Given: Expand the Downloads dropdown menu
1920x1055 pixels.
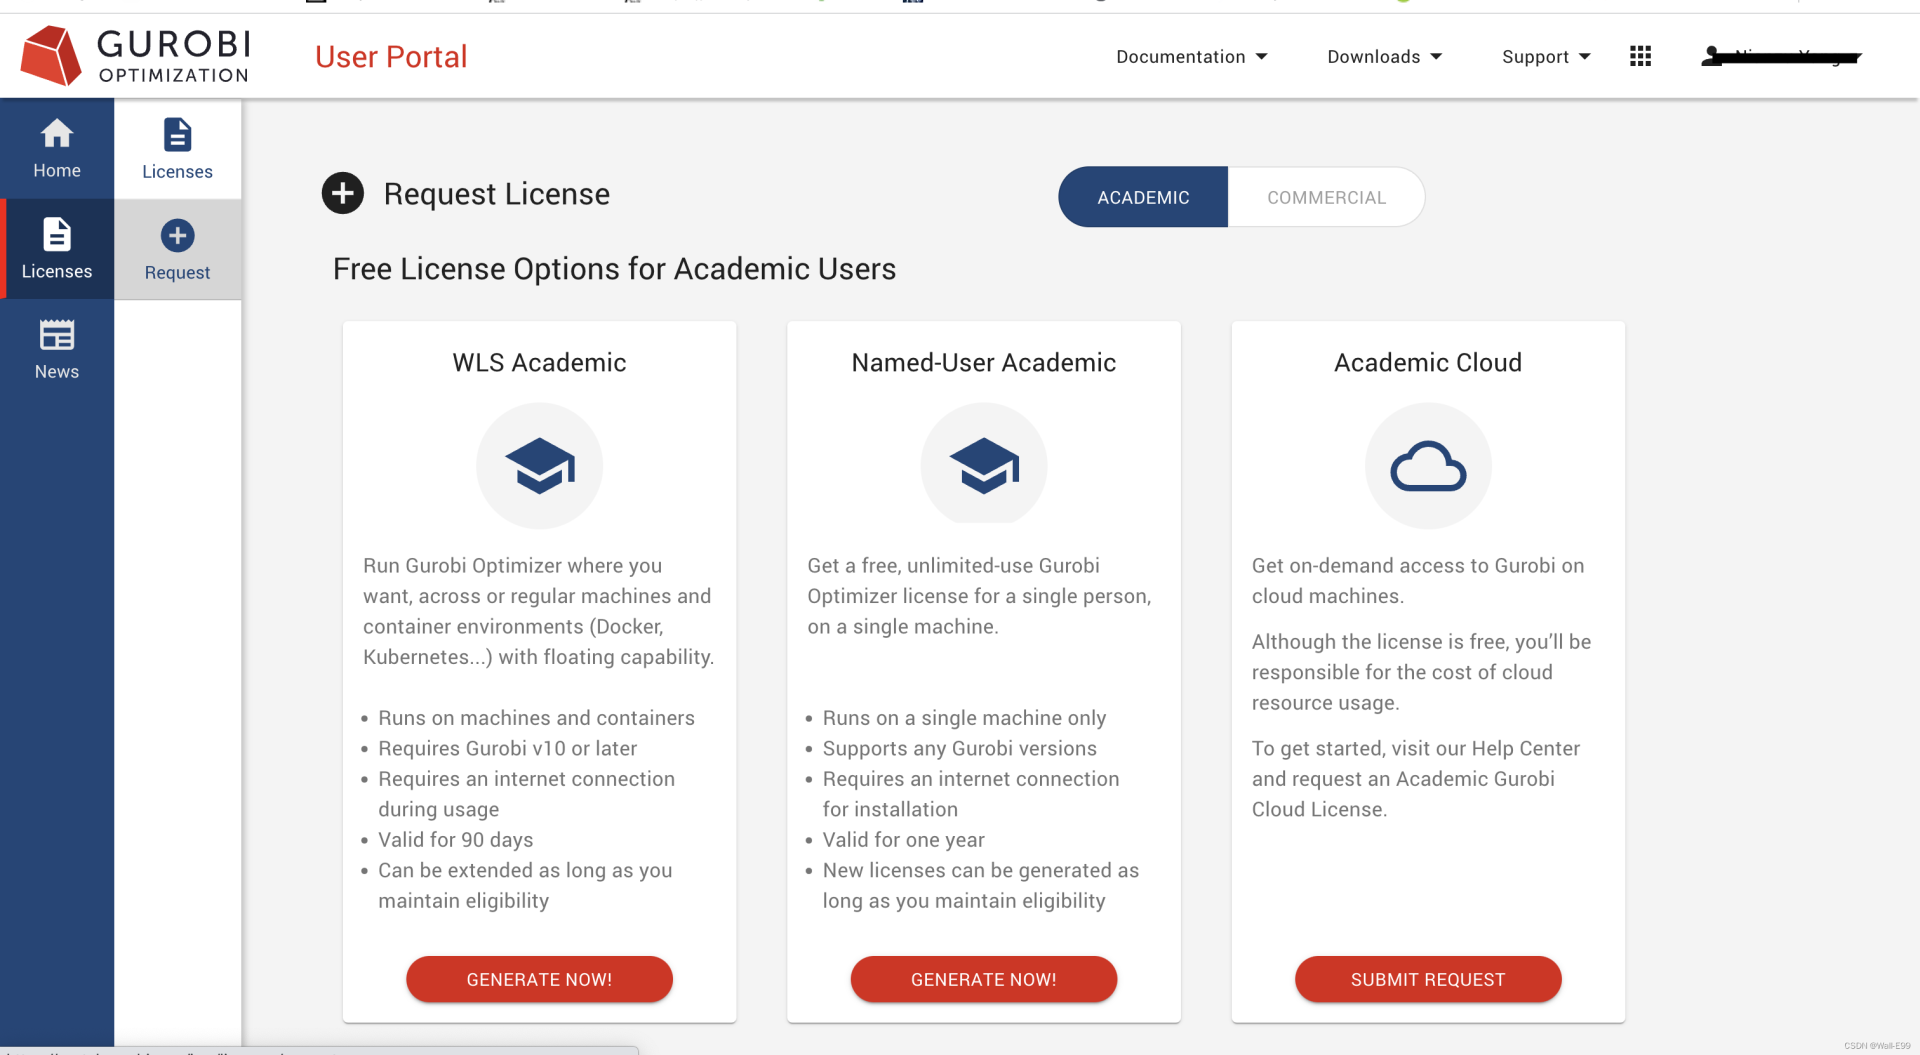Looking at the screenshot, I should (1385, 57).
